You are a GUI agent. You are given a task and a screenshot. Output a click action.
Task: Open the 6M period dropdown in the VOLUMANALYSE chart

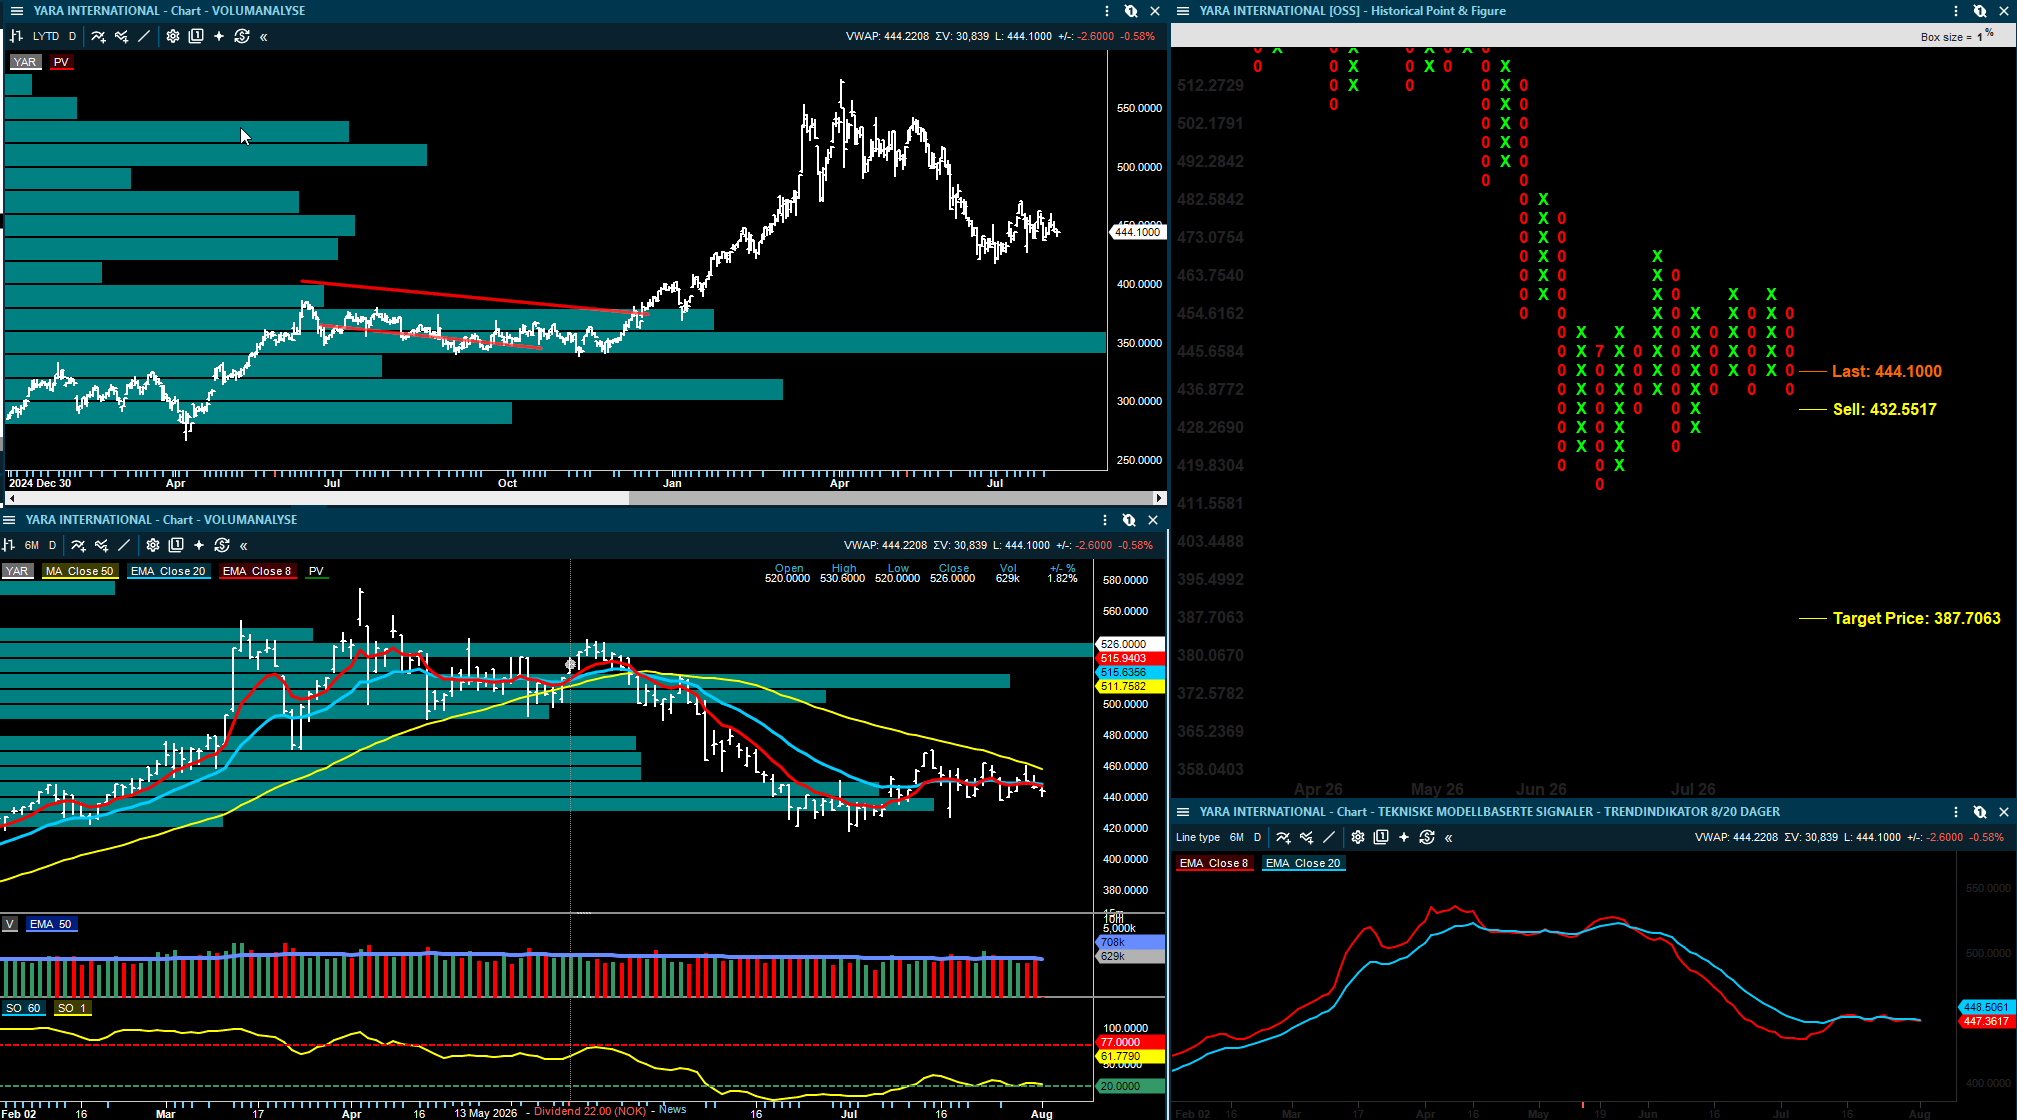[32, 545]
